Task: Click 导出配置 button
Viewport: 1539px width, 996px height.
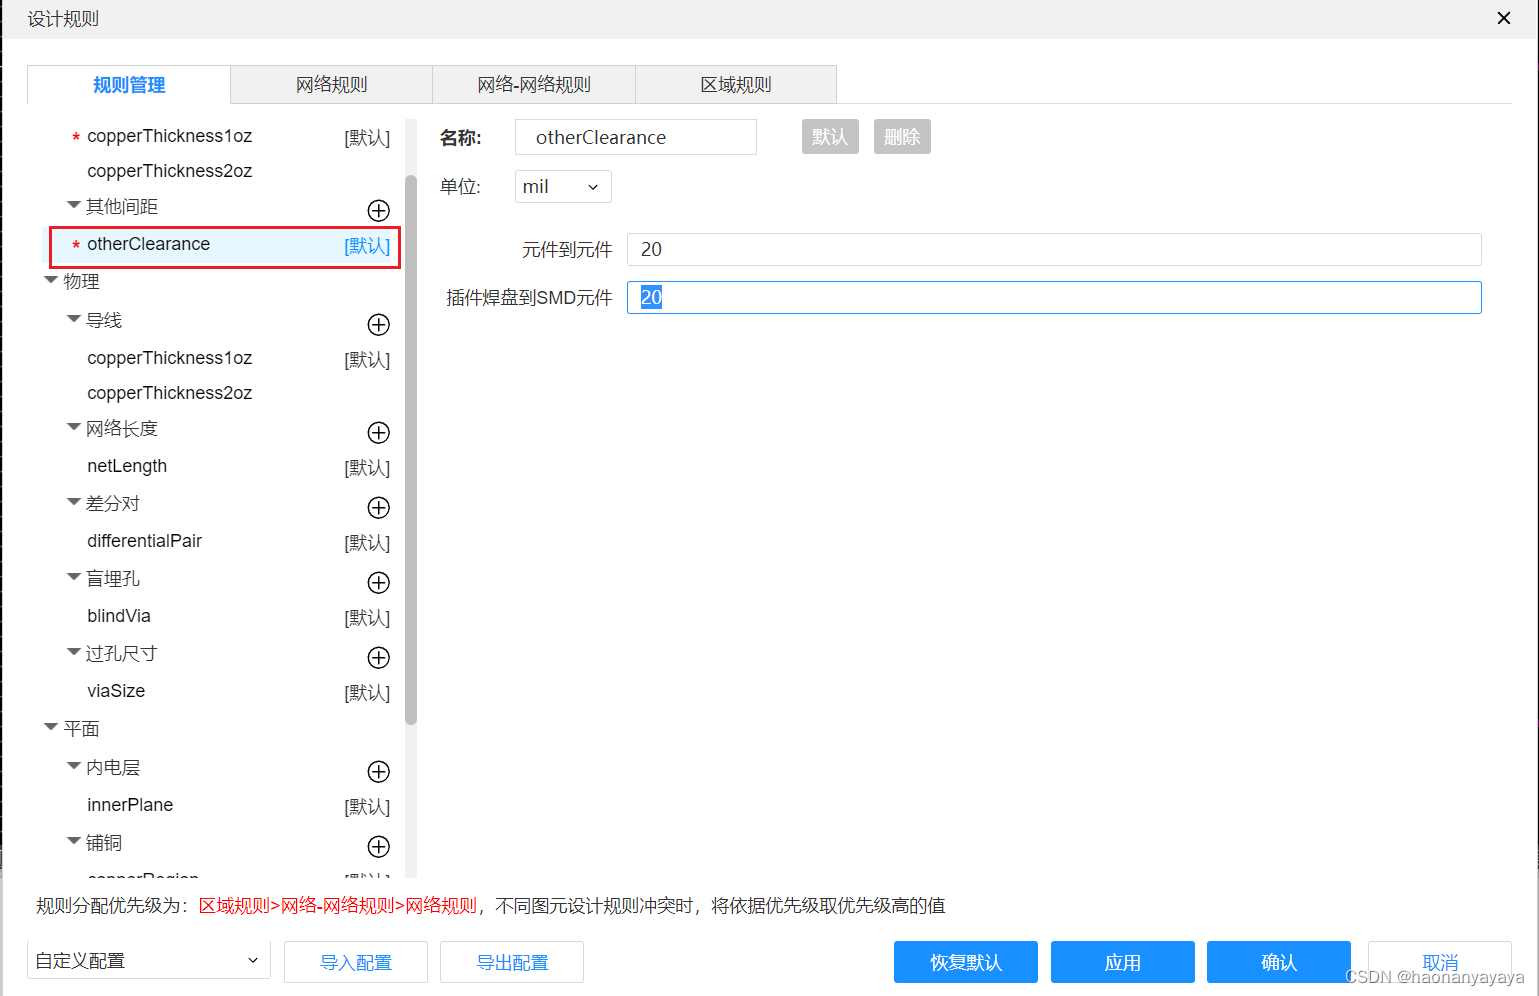Action: click(512, 962)
